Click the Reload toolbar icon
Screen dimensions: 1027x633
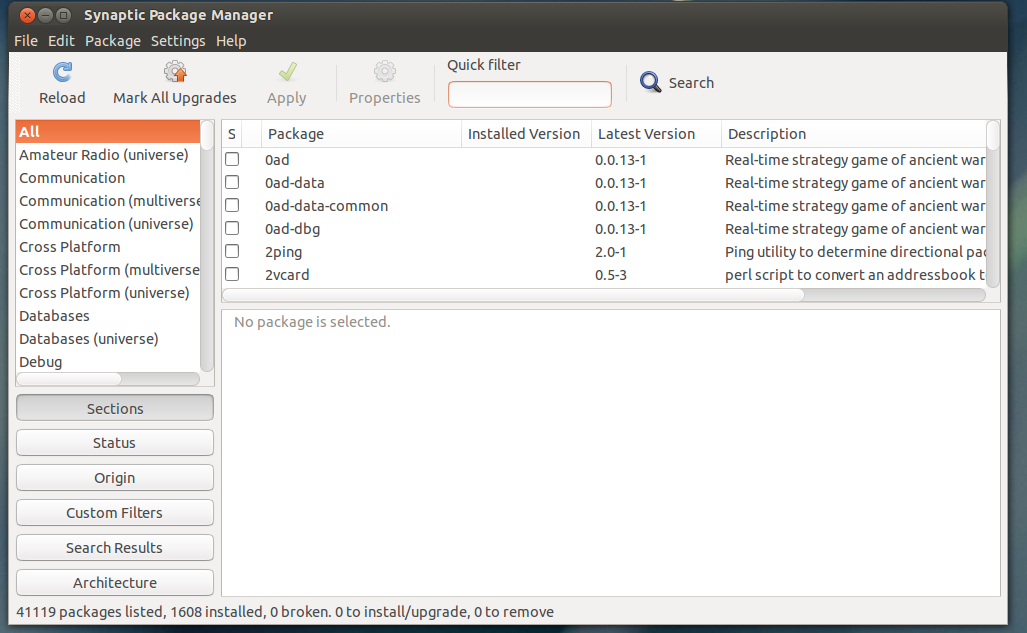tap(62, 72)
